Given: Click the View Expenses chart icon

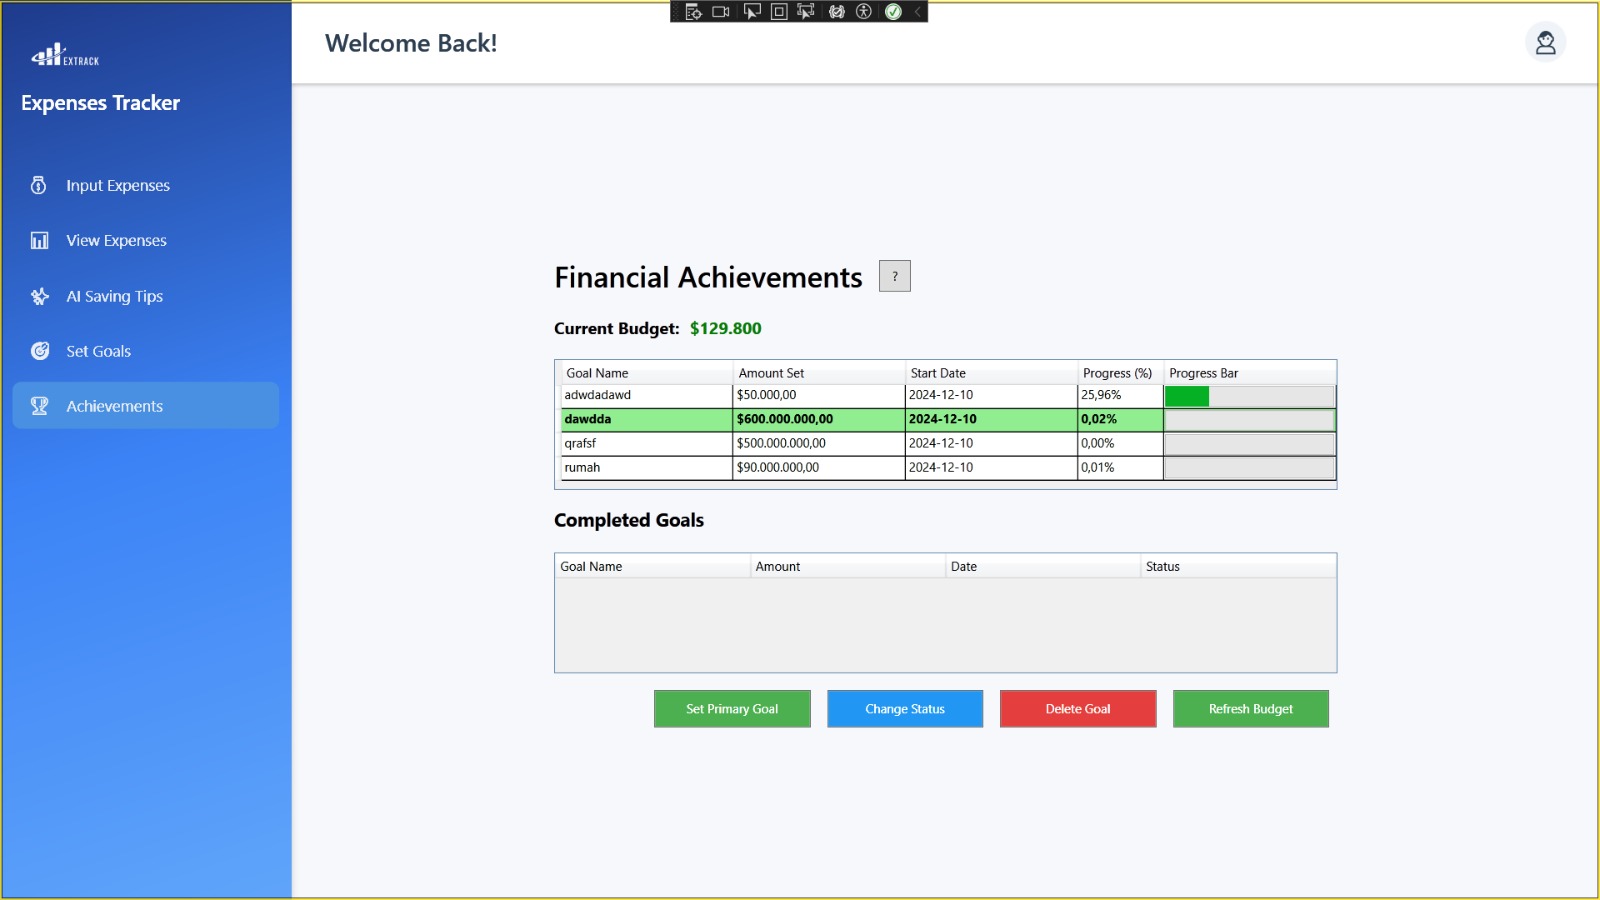Looking at the screenshot, I should coord(39,241).
